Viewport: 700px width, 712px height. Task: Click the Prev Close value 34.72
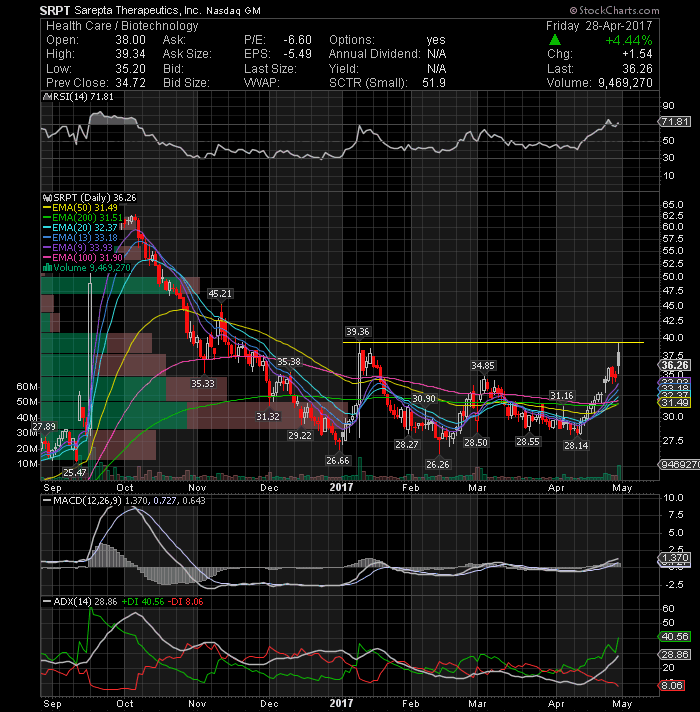click(x=130, y=83)
